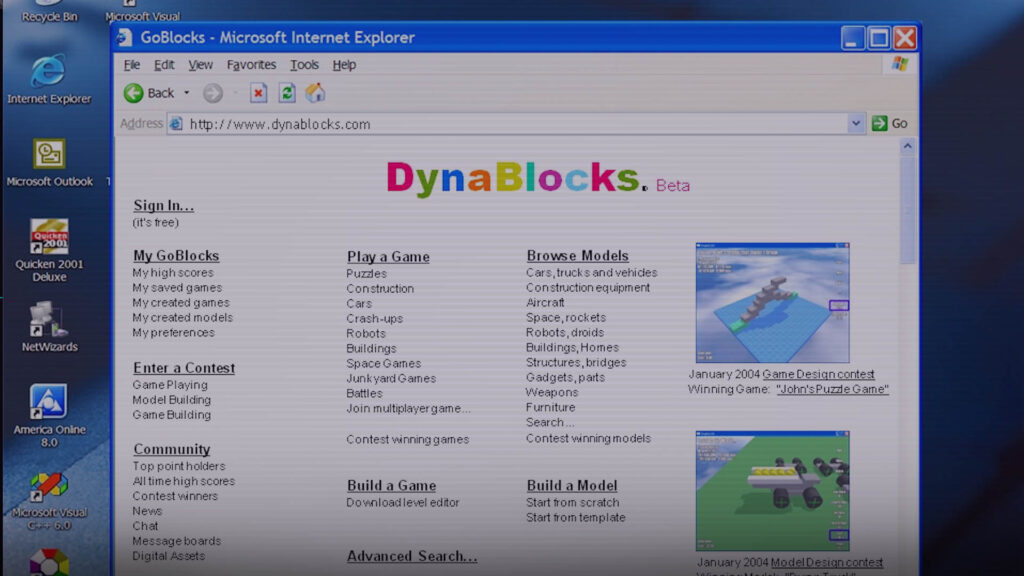
Task: Open the Advanced Search... link
Action: point(412,556)
